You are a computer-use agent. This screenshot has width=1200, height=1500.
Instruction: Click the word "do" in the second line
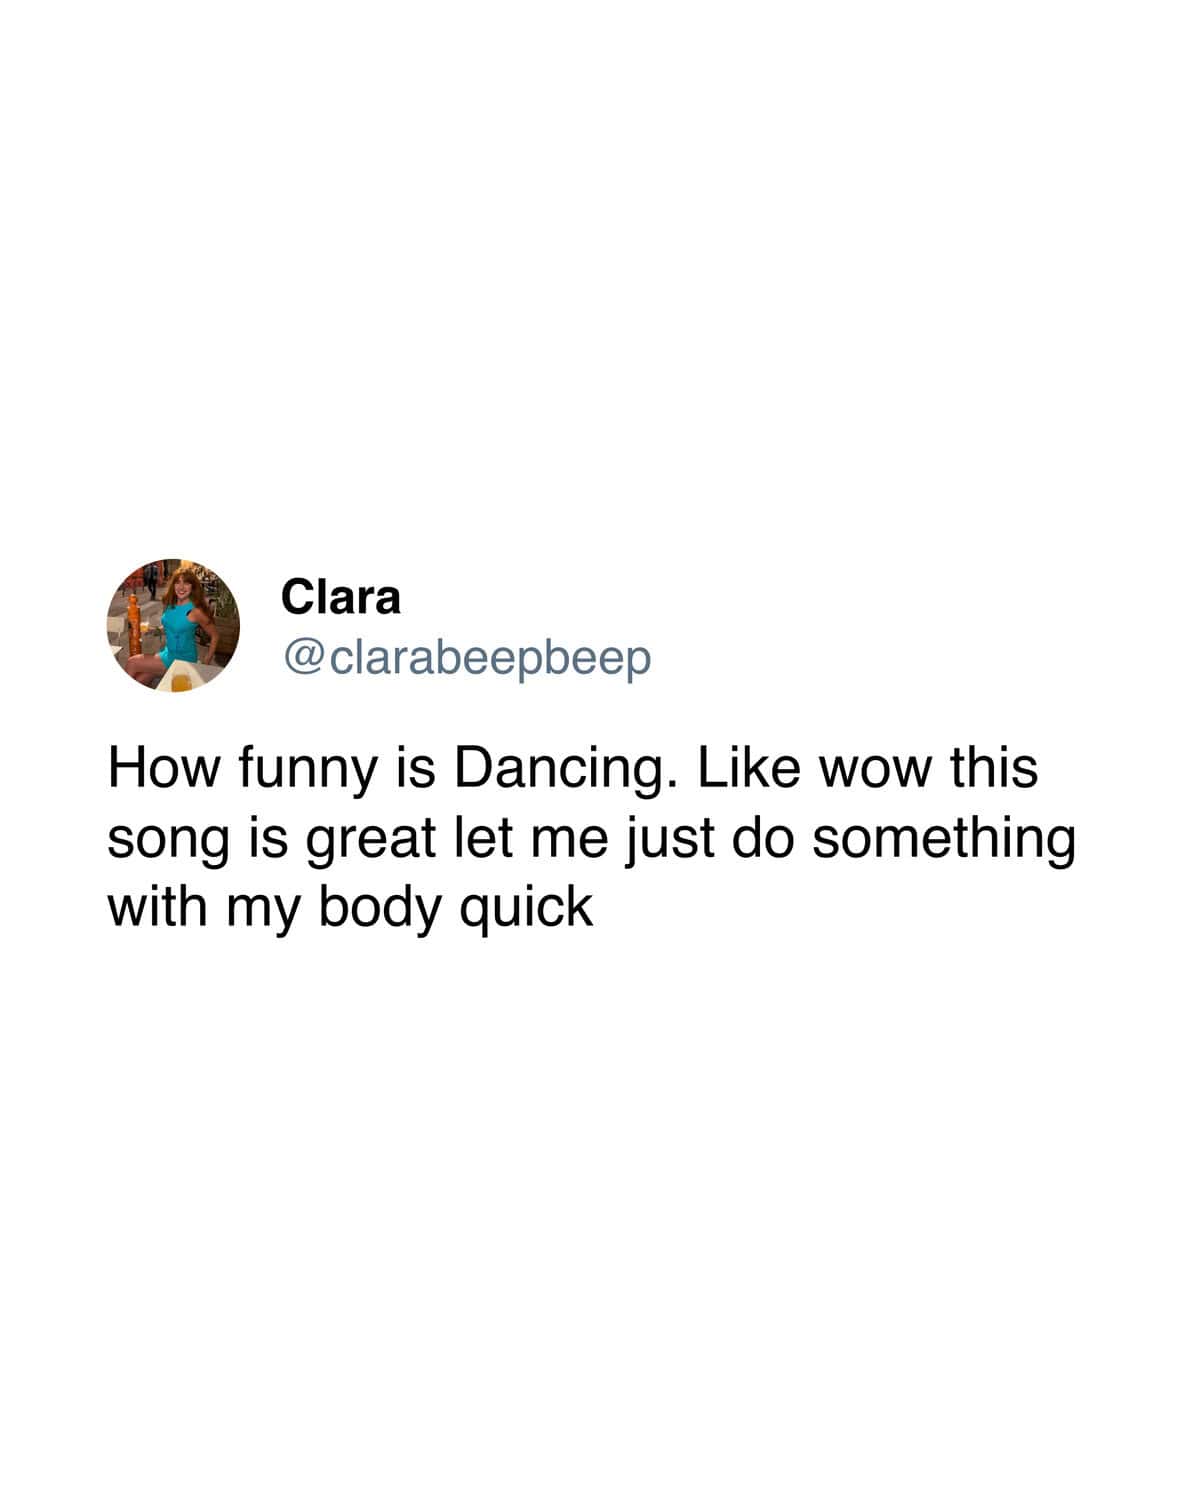click(766, 838)
